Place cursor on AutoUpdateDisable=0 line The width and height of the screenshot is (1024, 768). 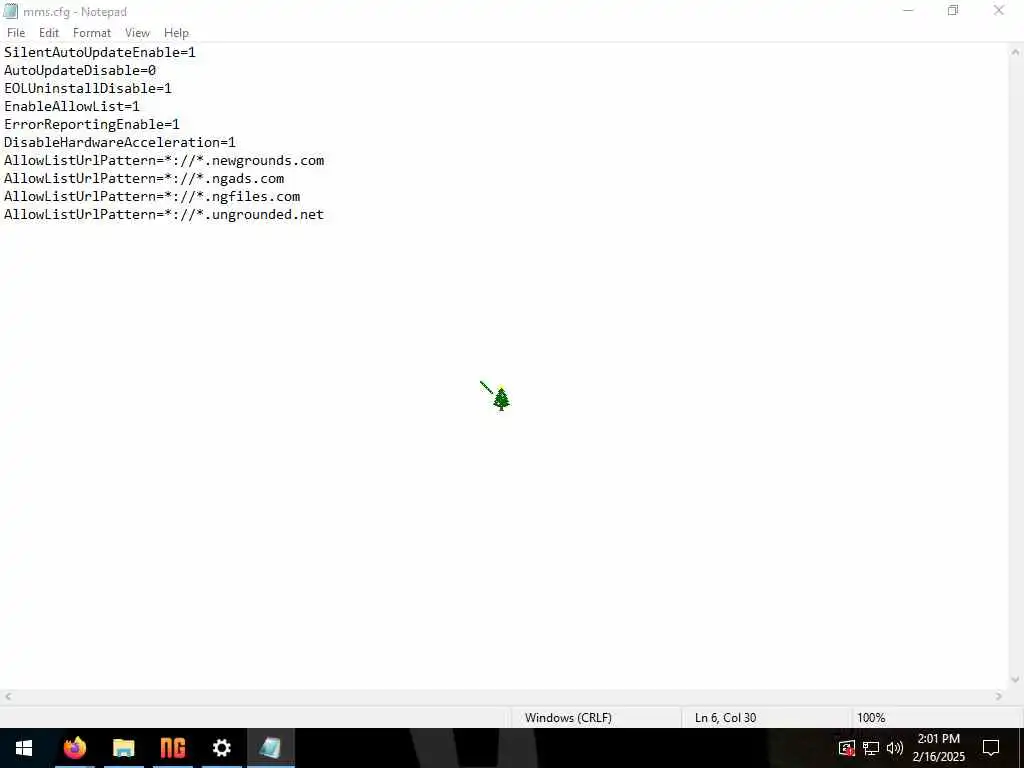click(80, 71)
